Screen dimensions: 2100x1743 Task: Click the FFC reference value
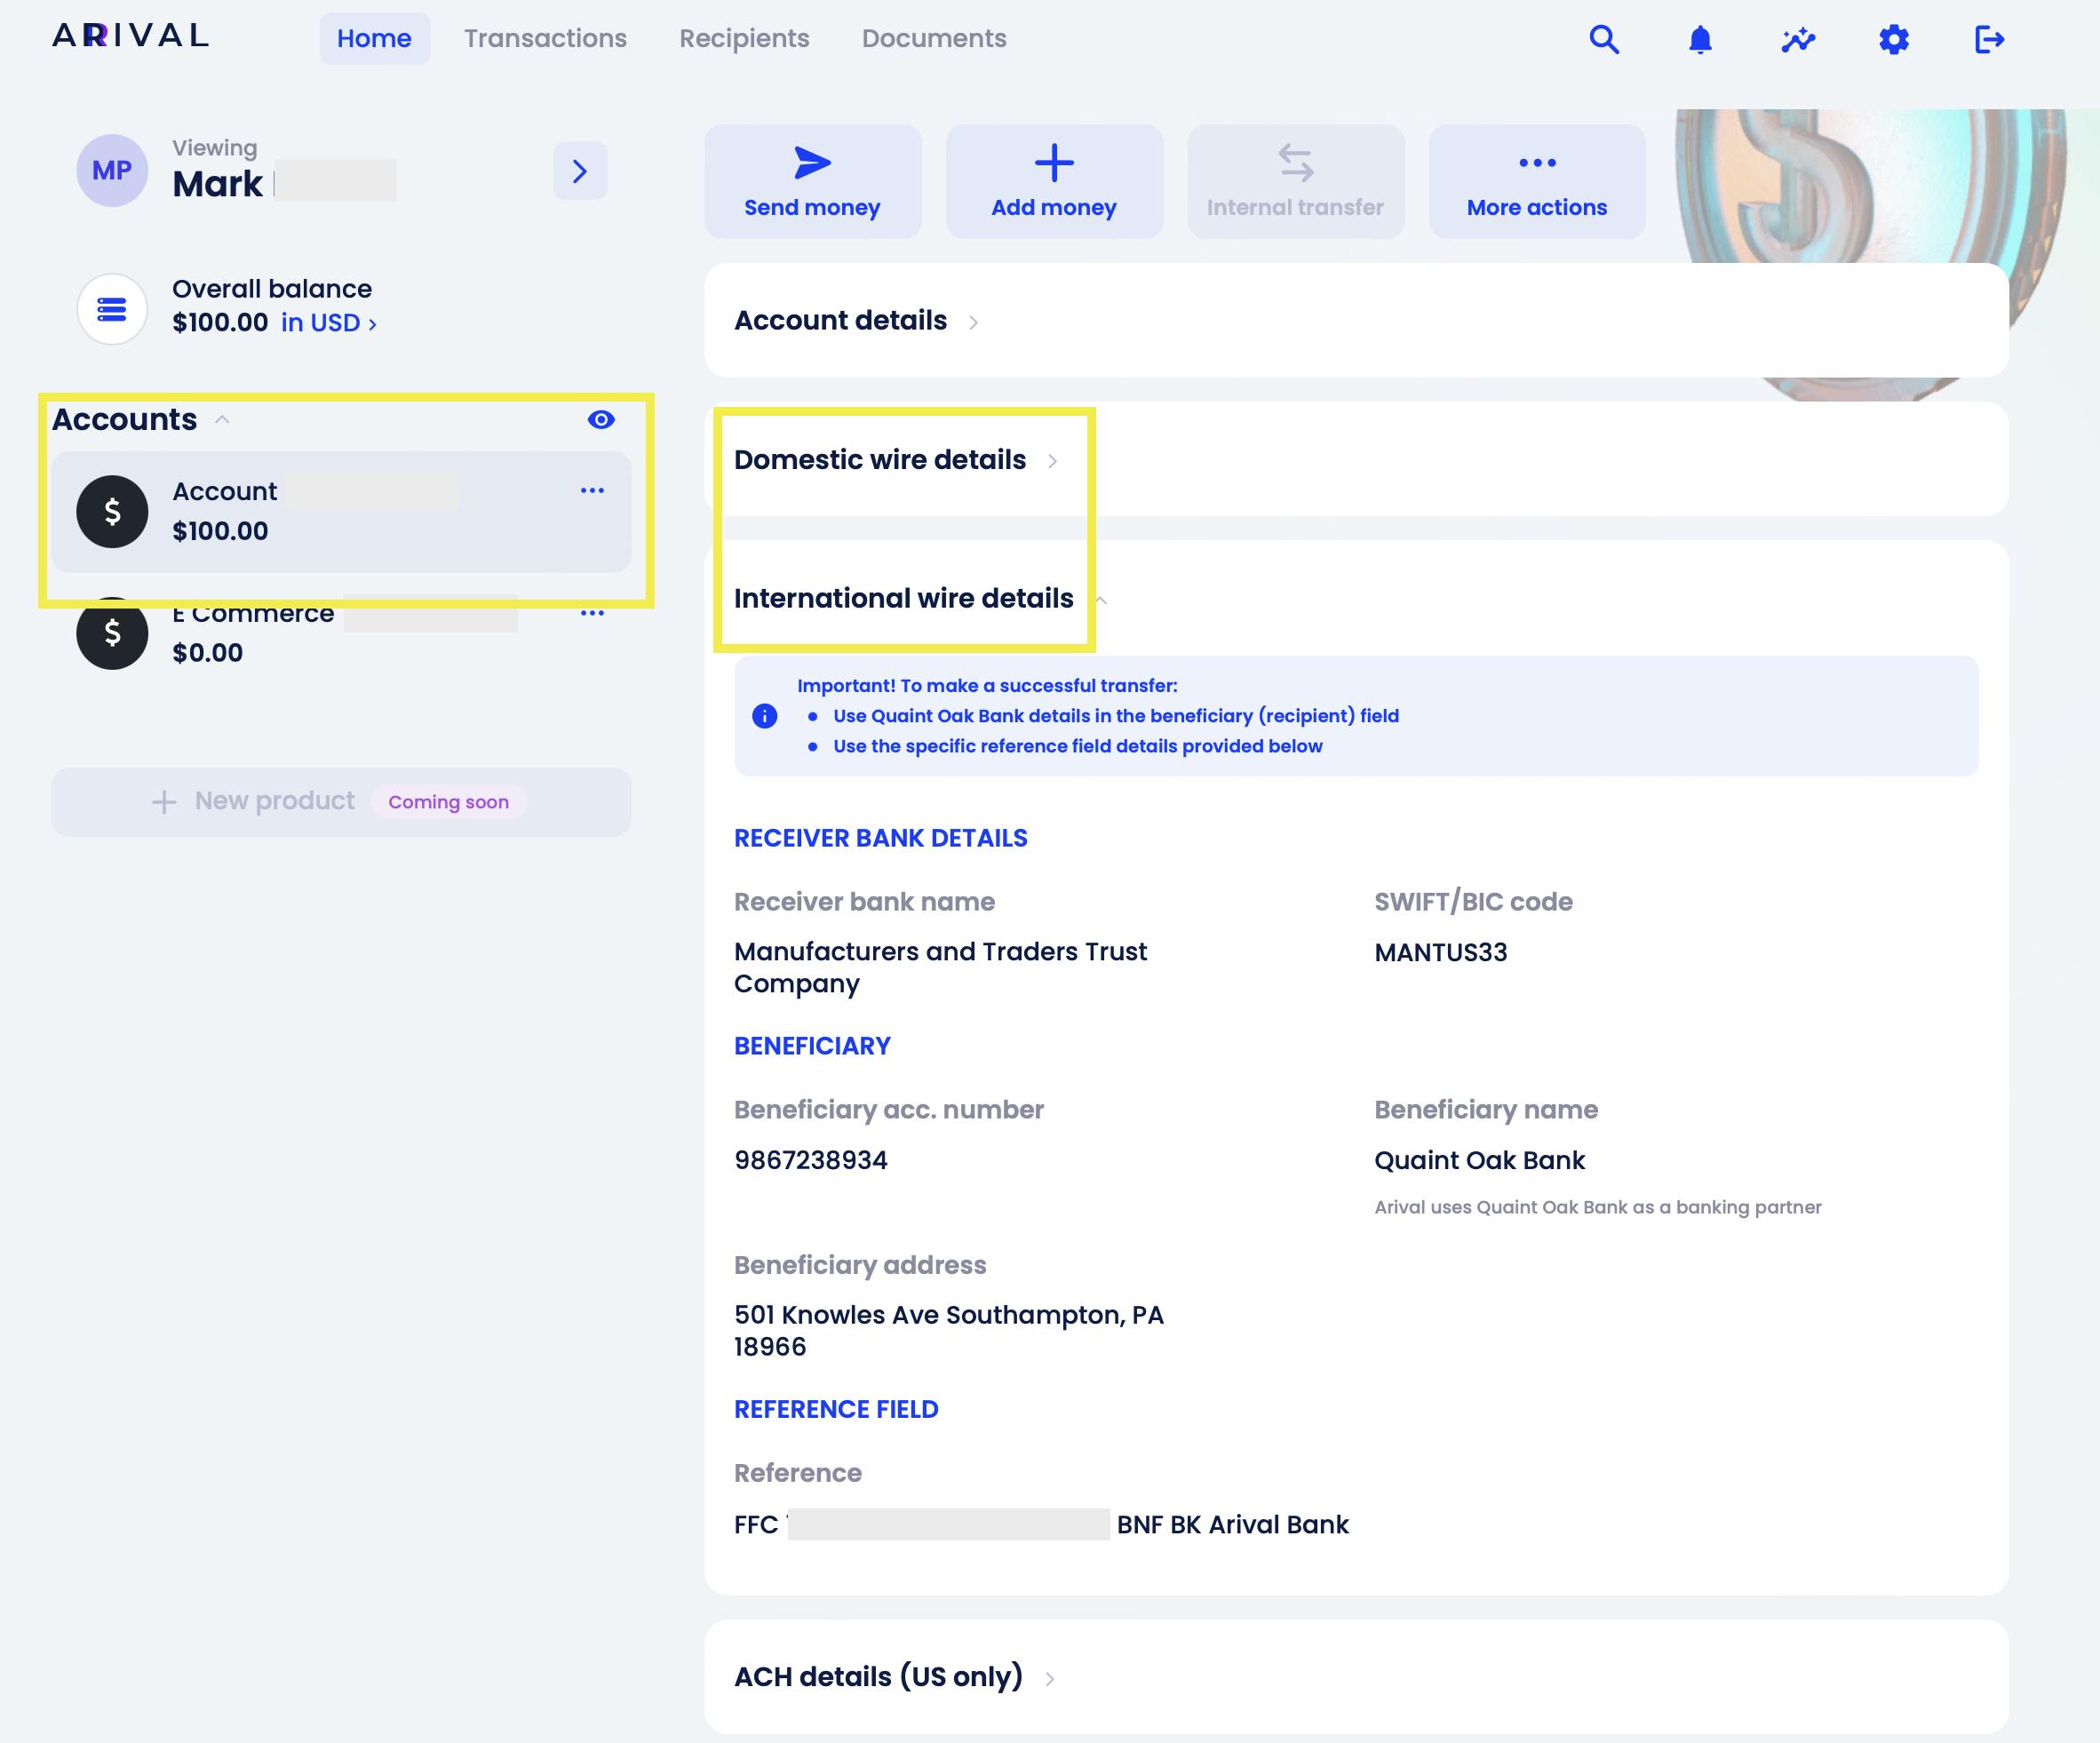click(1041, 1525)
